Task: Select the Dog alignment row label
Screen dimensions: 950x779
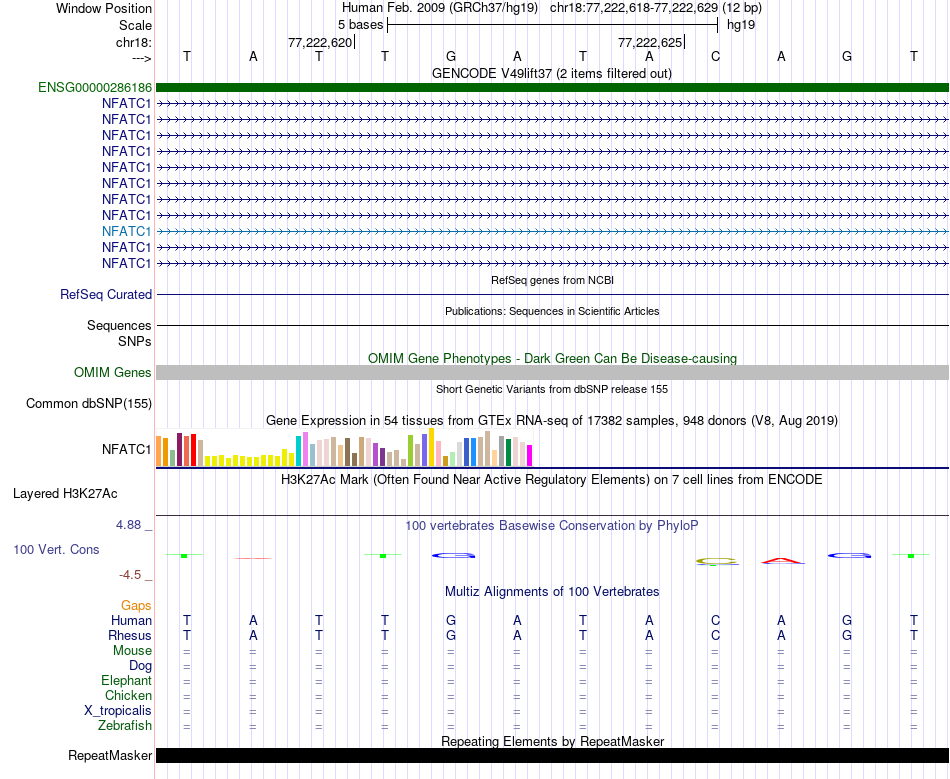Action: pyautogui.click(x=141, y=666)
